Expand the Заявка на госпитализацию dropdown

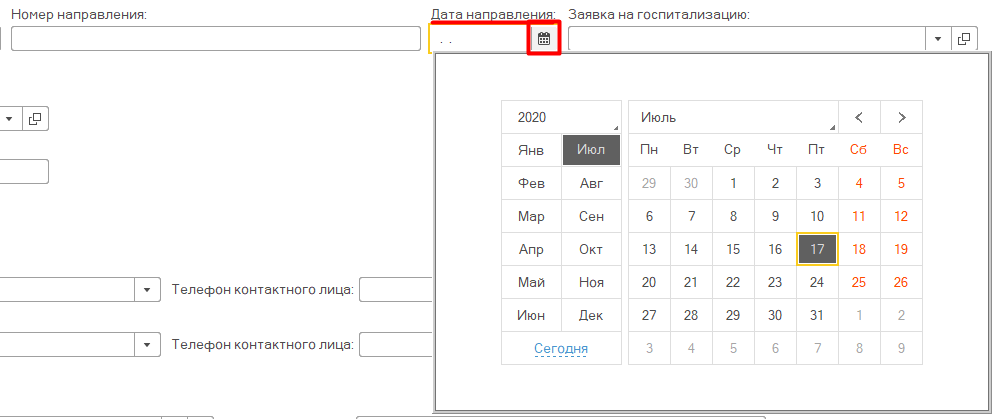(938, 39)
